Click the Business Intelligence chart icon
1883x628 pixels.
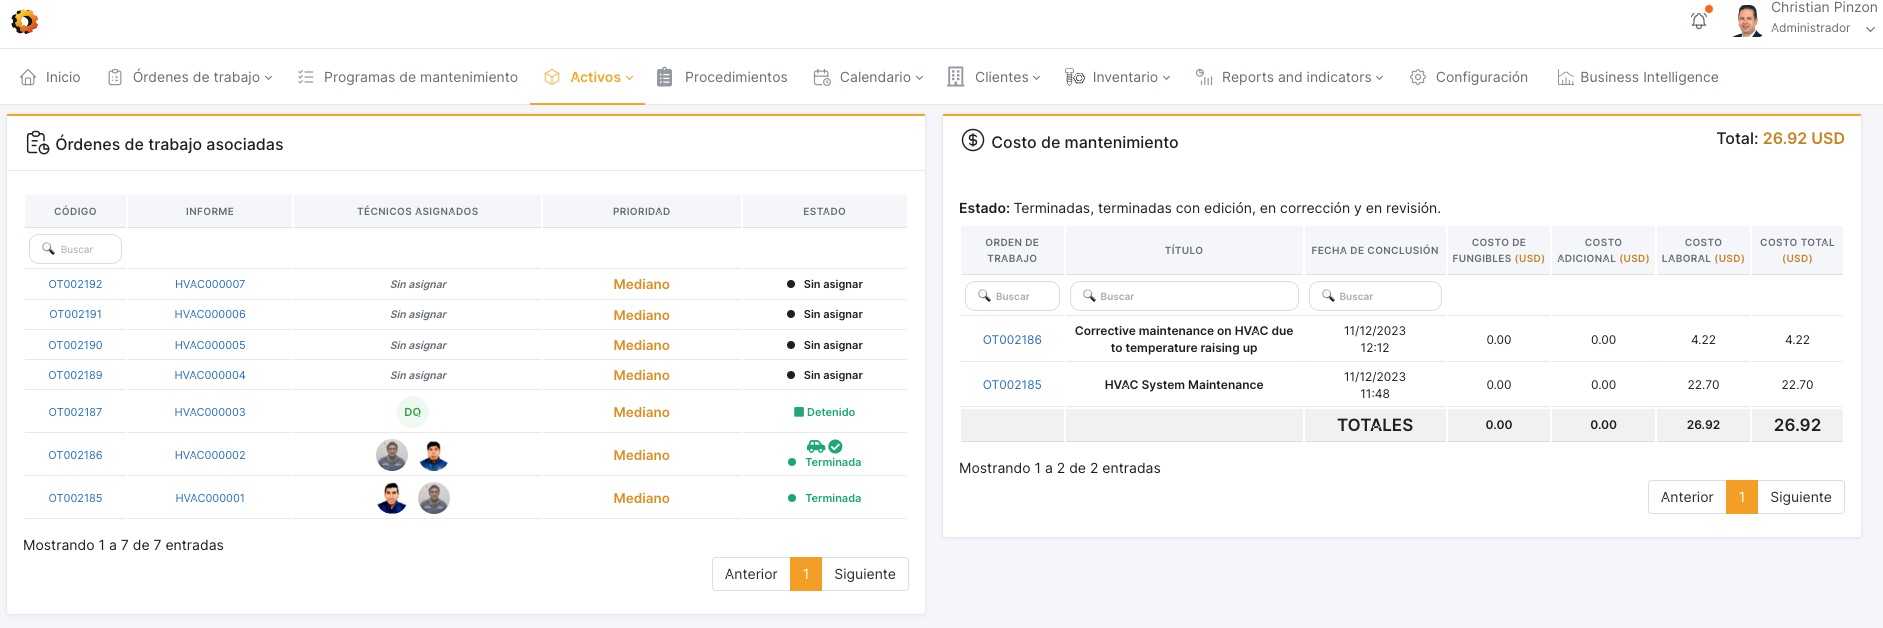1565,77
